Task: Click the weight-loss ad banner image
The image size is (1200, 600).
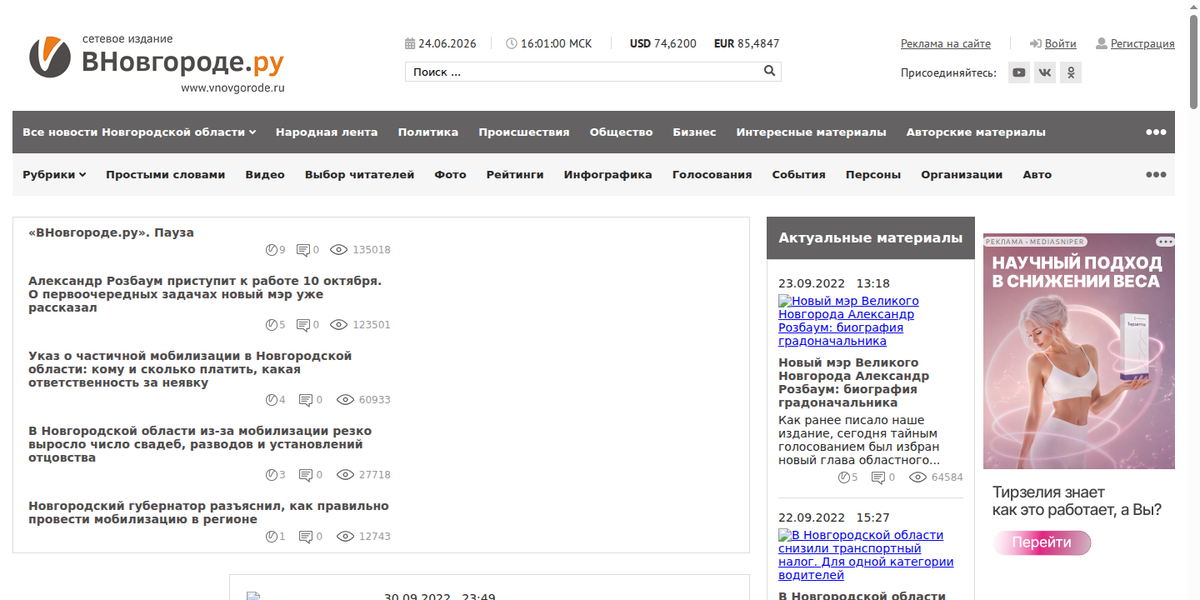Action: point(1079,351)
